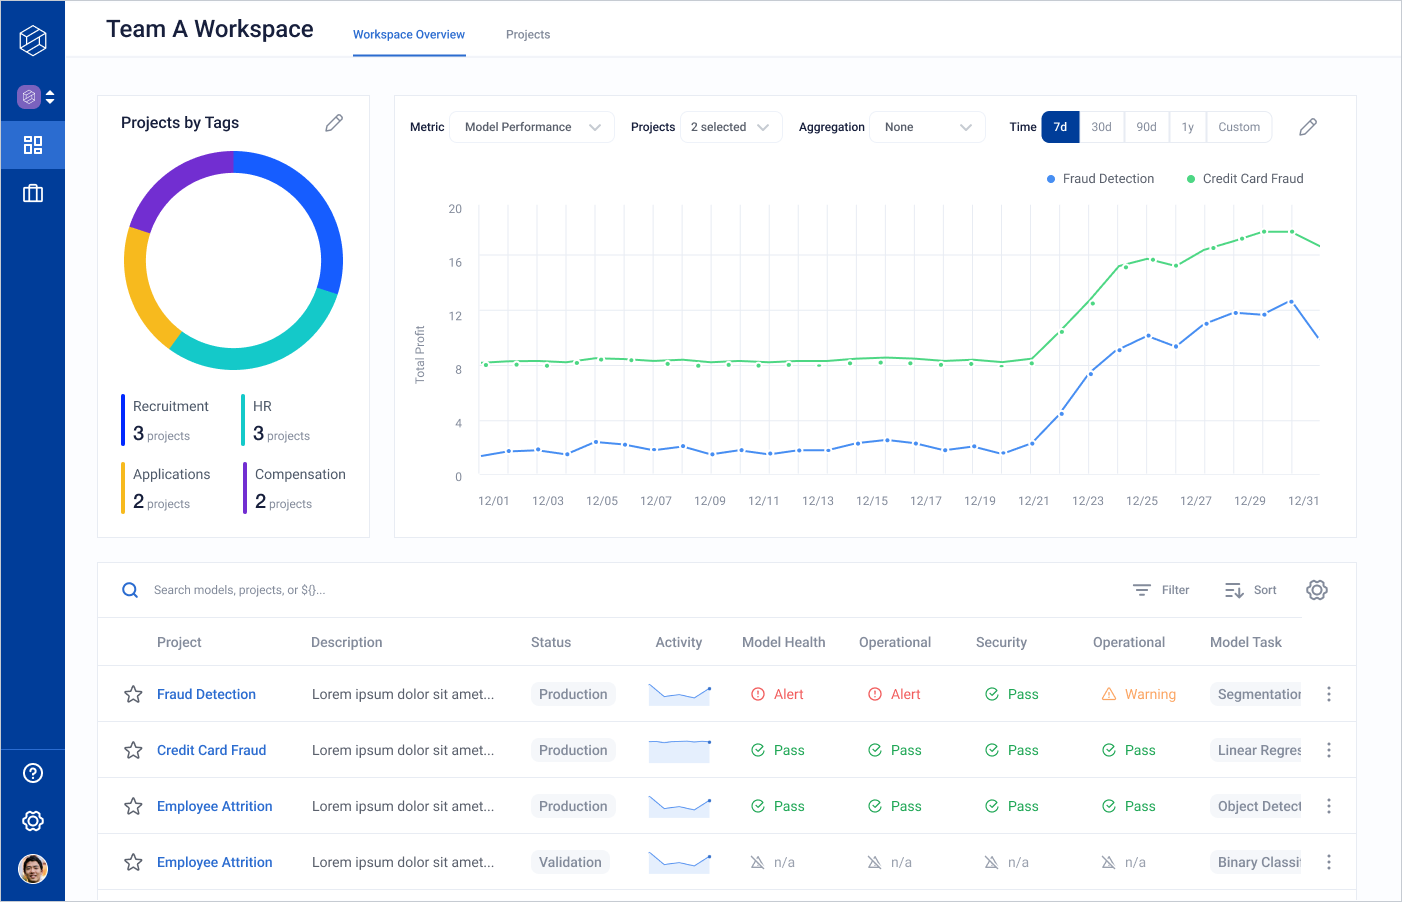The image size is (1402, 902).
Task: Open the Metric dropdown showing Model Performance
Action: [x=531, y=127]
